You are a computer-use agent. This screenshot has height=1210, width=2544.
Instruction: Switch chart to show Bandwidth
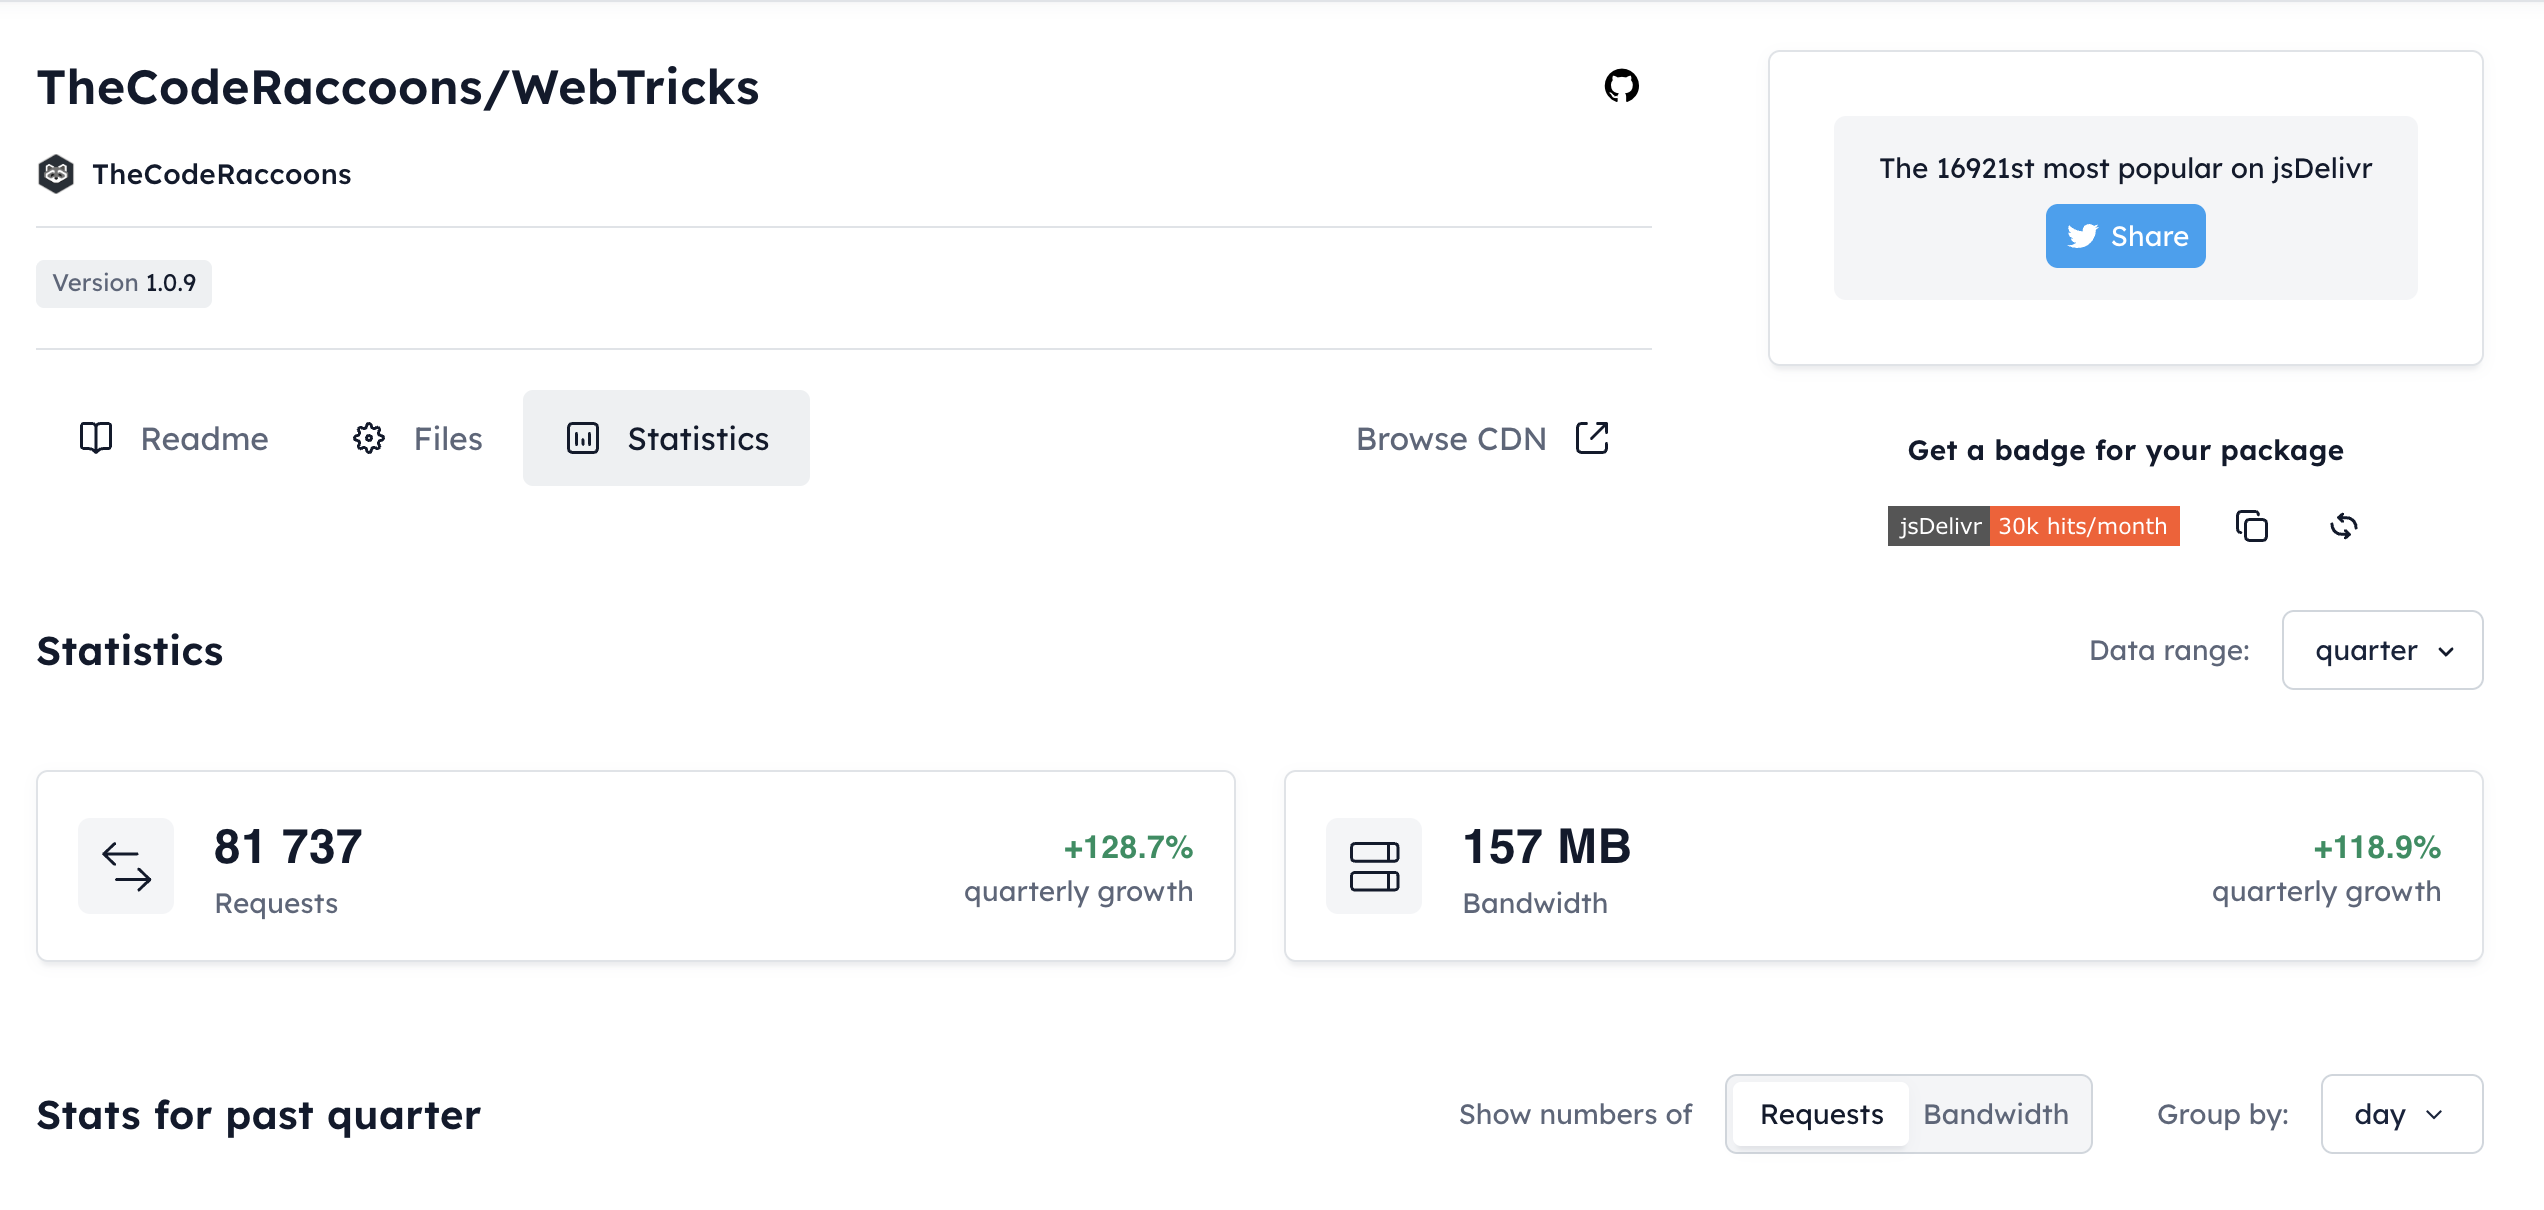pos(1996,1114)
